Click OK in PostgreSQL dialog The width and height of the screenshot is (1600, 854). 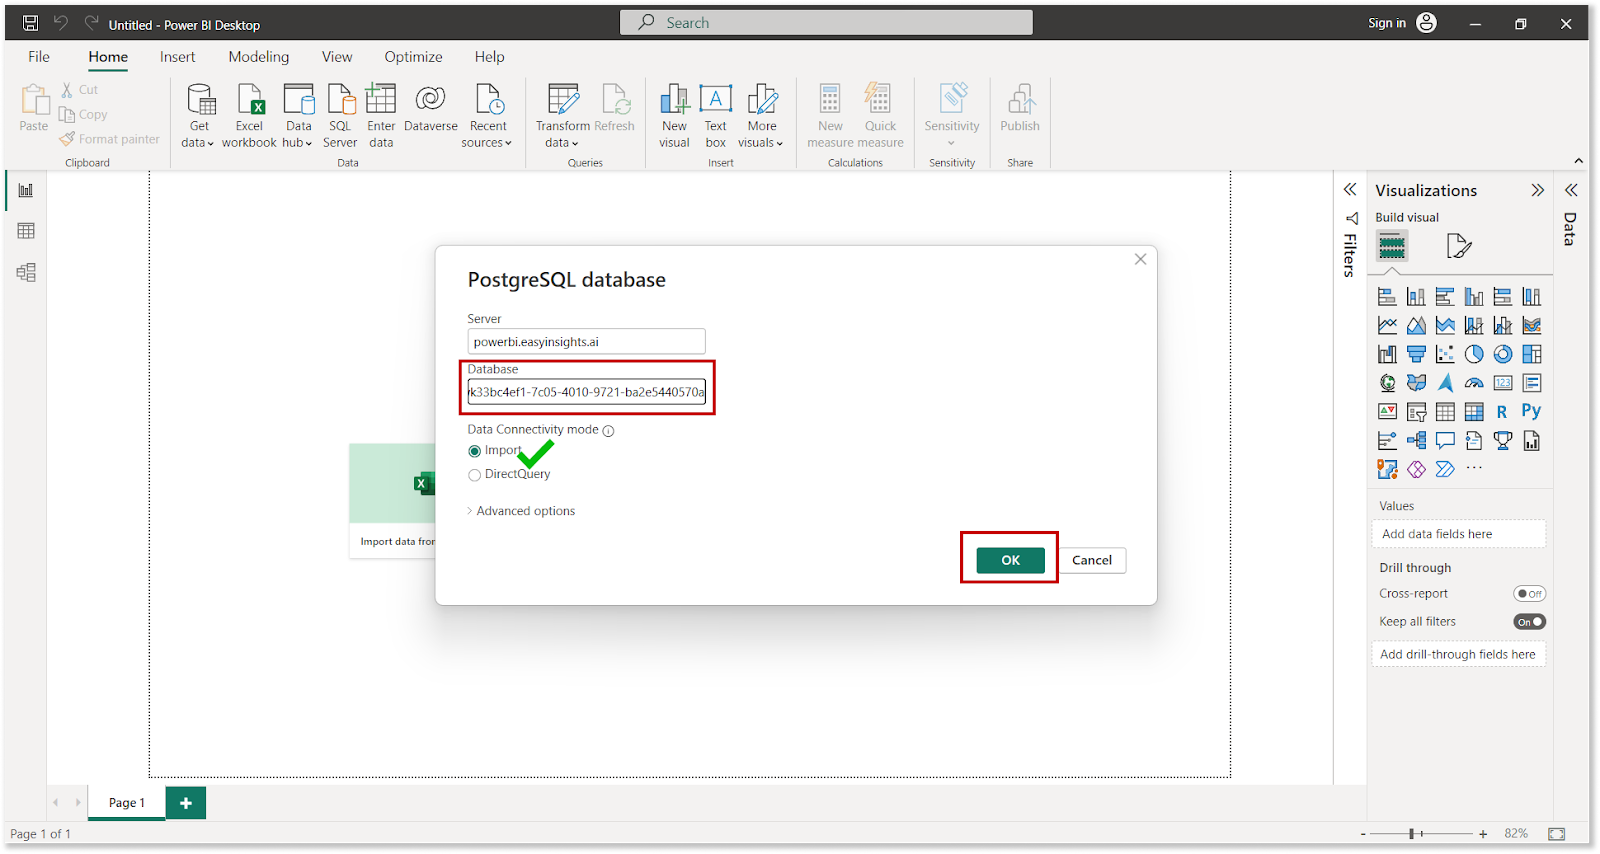point(1010,560)
